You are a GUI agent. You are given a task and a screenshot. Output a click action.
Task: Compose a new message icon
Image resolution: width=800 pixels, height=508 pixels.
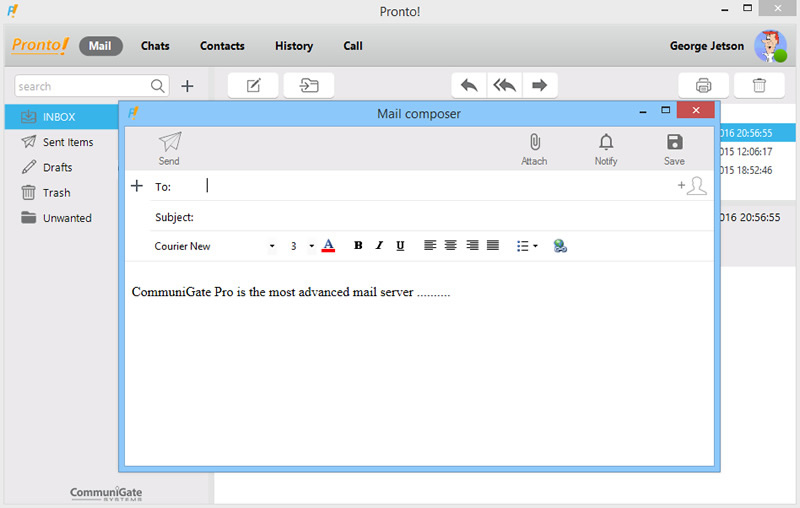point(253,85)
